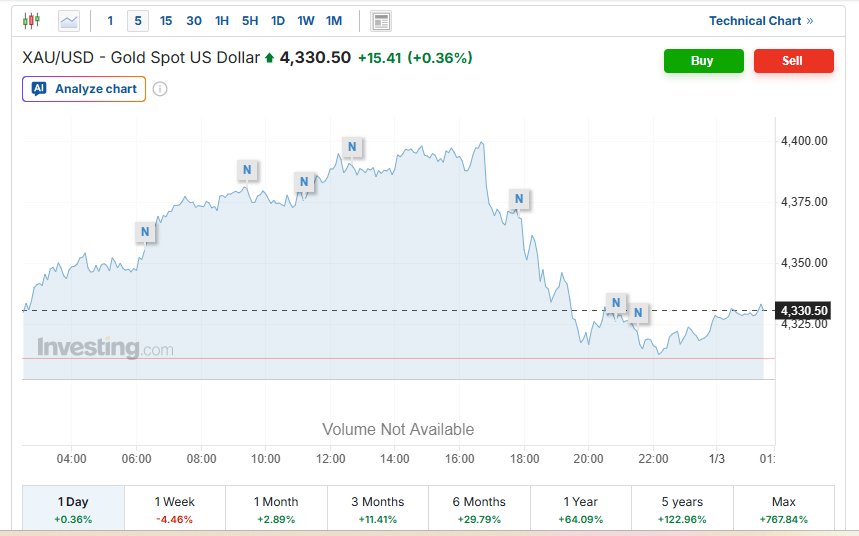Switch to the 1H interval
Viewport: 859px width, 536px height.
(222, 21)
